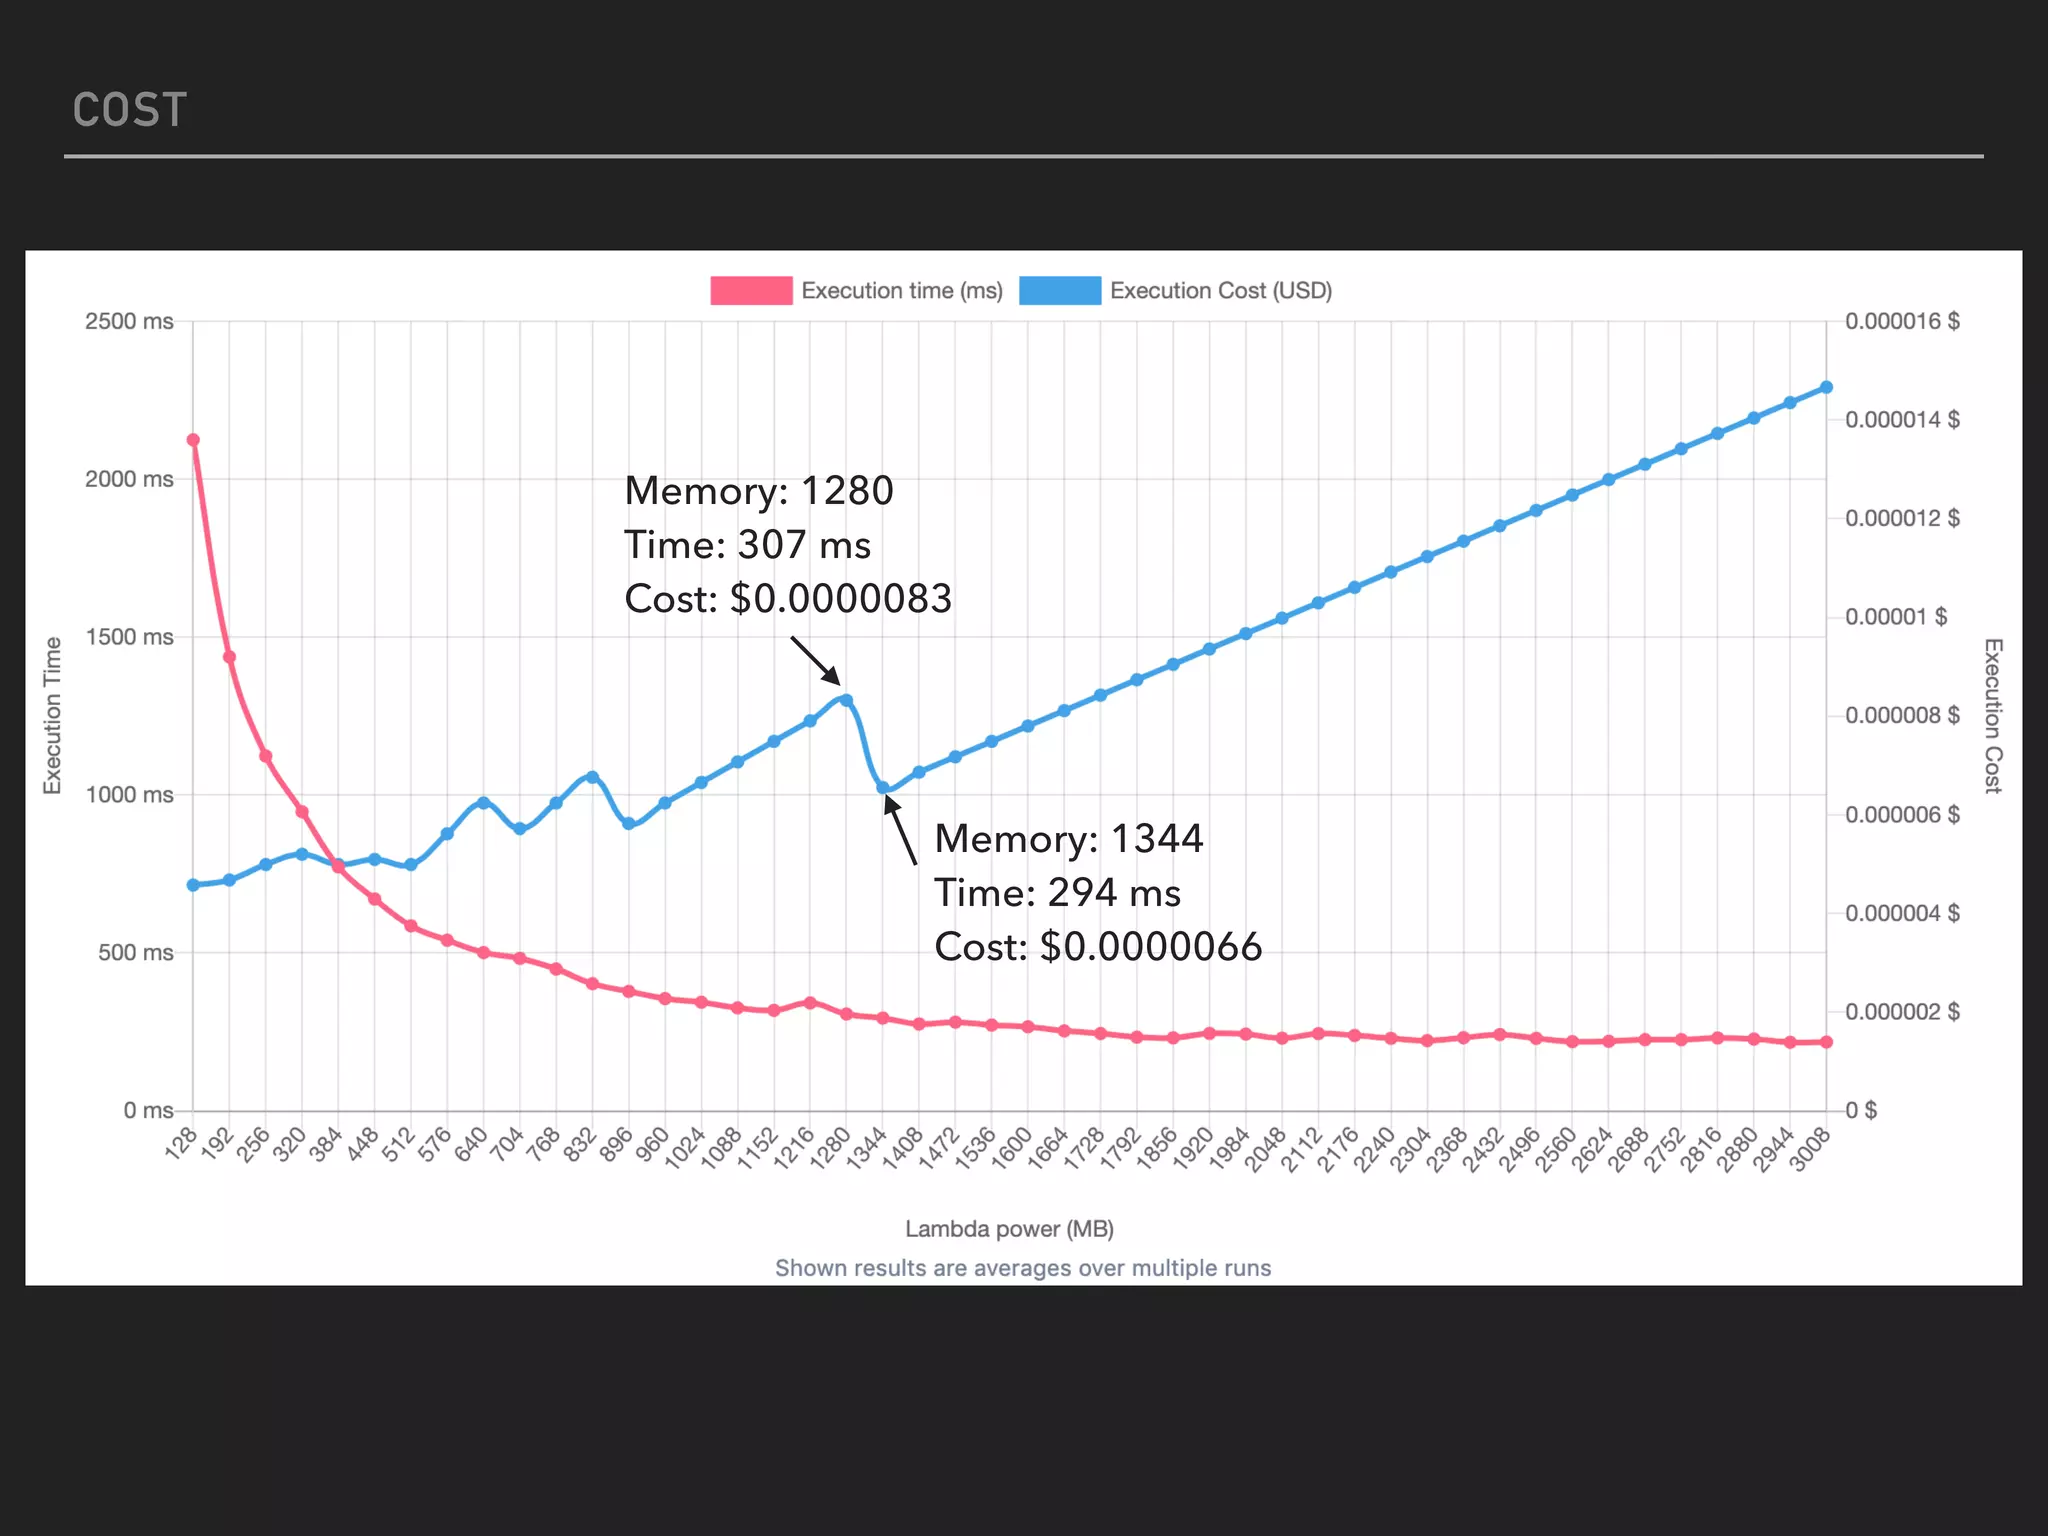Click the 'Execution Cost' vertical axis title
Screen dimensions: 2048x1536
[x=1993, y=716]
